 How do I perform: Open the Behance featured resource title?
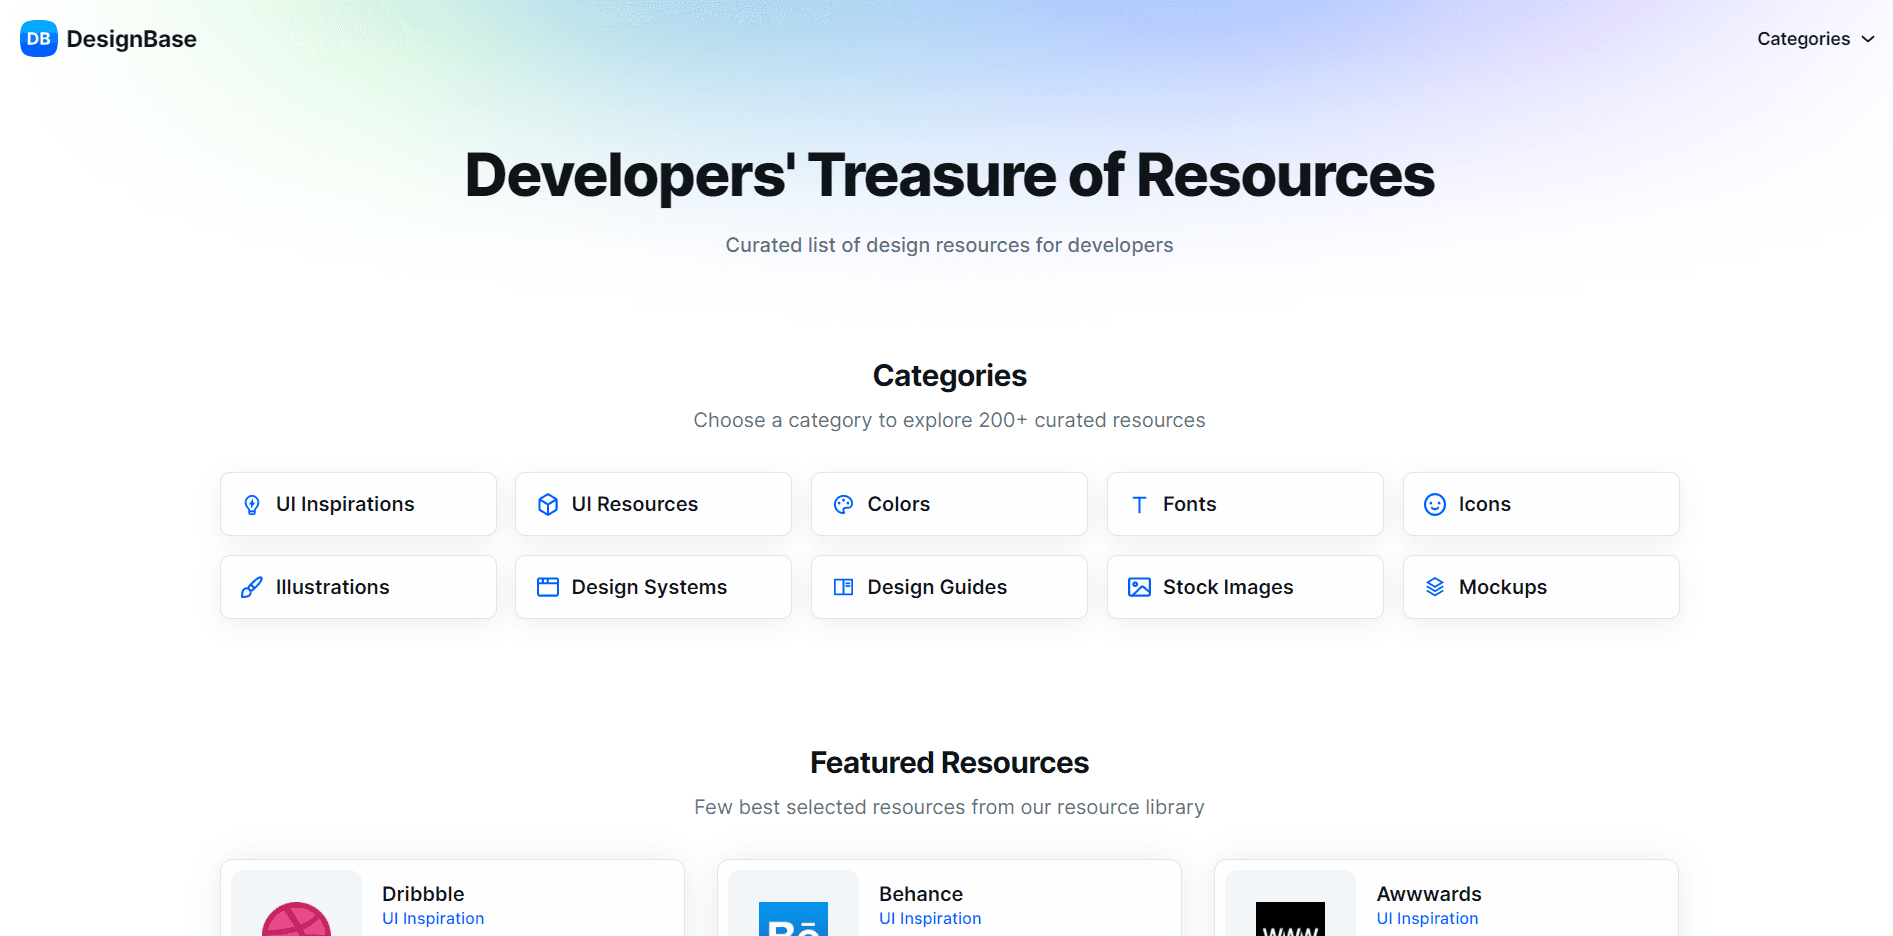[x=920, y=894]
